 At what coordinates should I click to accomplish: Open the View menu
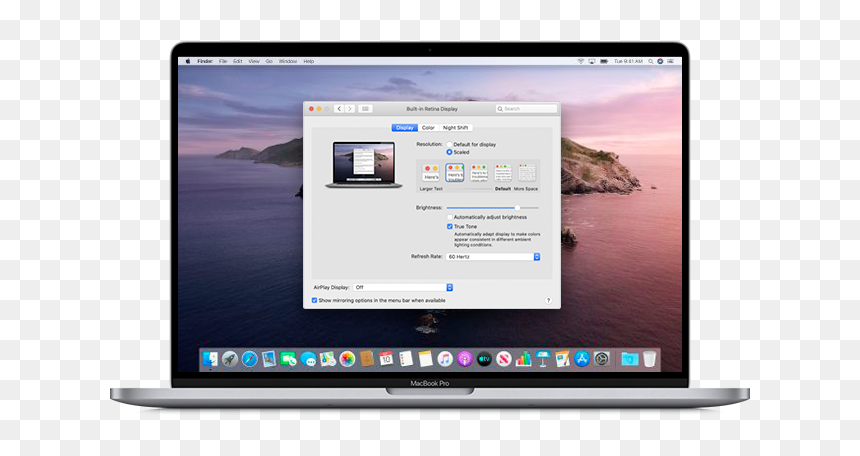click(254, 61)
